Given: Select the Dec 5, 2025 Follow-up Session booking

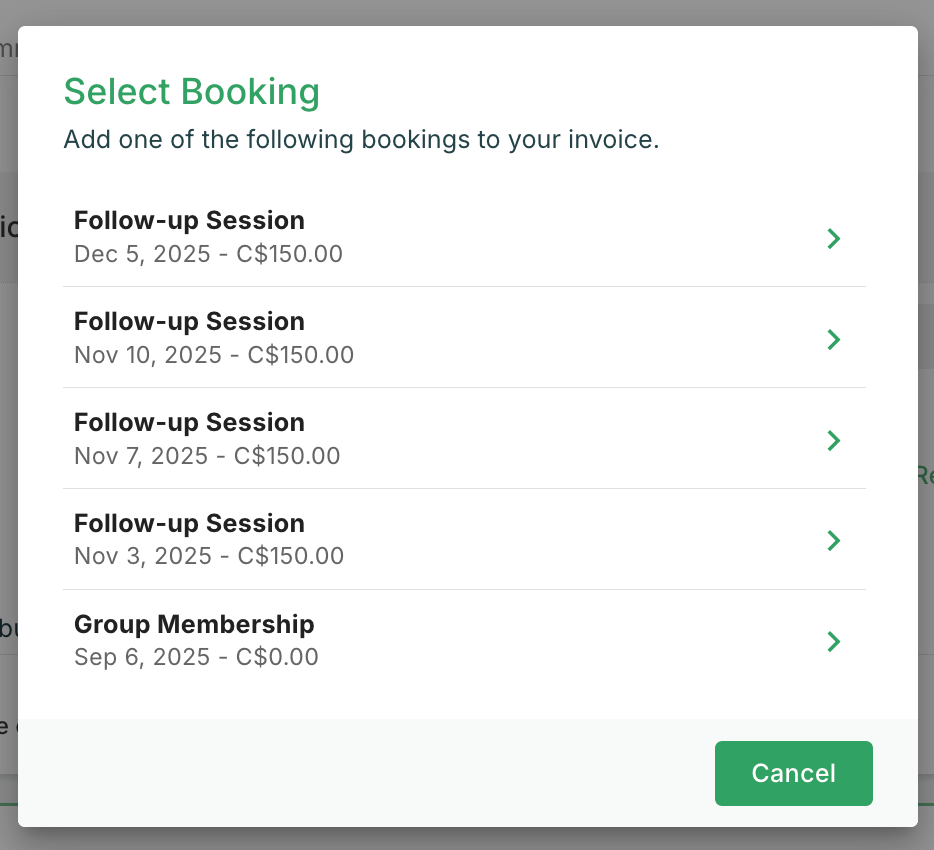Looking at the screenshot, I should [x=189, y=220].
